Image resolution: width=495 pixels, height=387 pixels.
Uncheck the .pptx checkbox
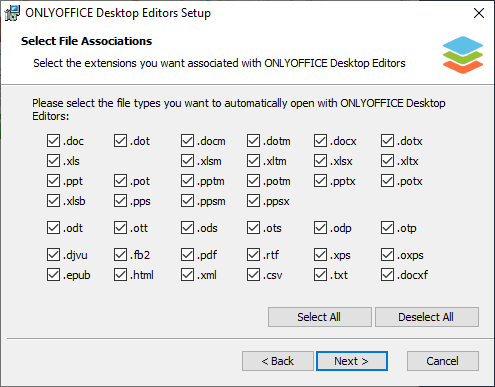[x=320, y=181]
